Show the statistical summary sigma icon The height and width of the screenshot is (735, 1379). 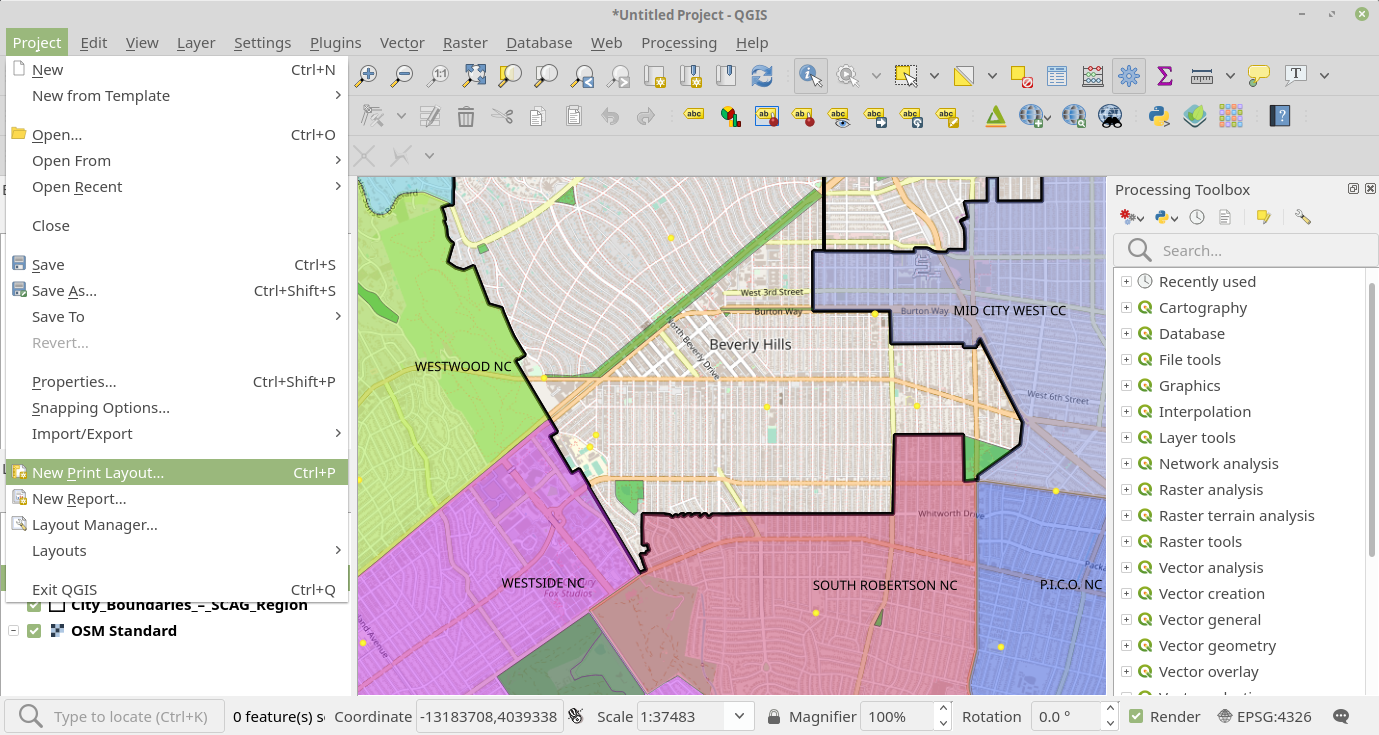coord(1164,75)
